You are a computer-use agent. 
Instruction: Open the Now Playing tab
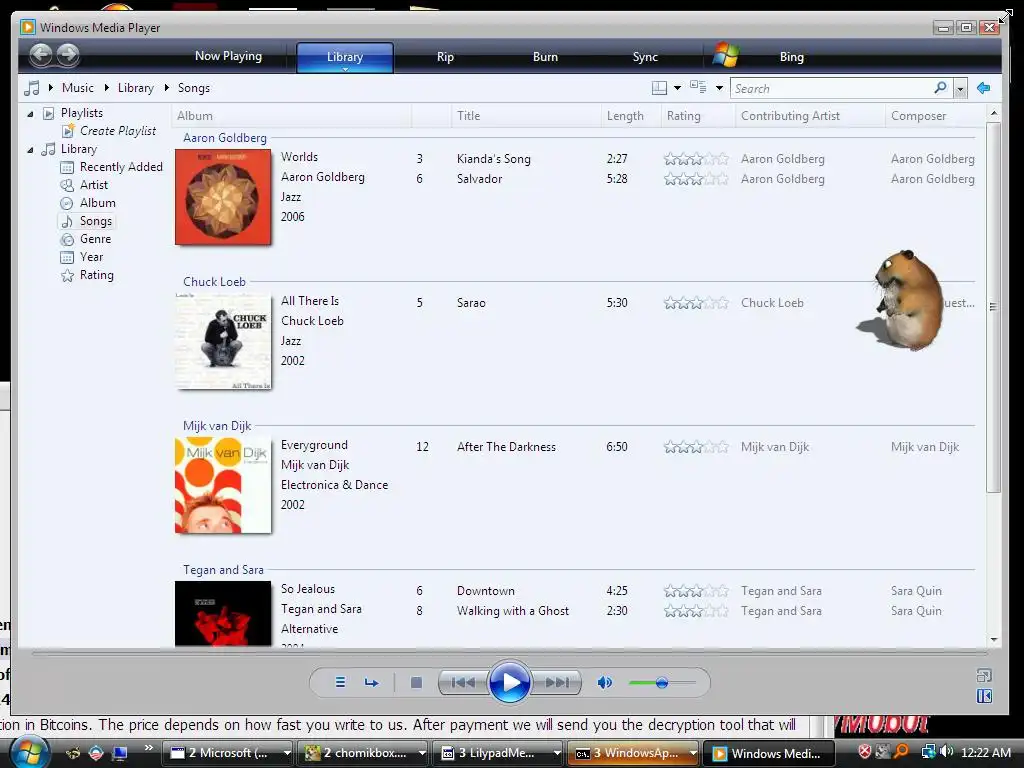click(229, 56)
